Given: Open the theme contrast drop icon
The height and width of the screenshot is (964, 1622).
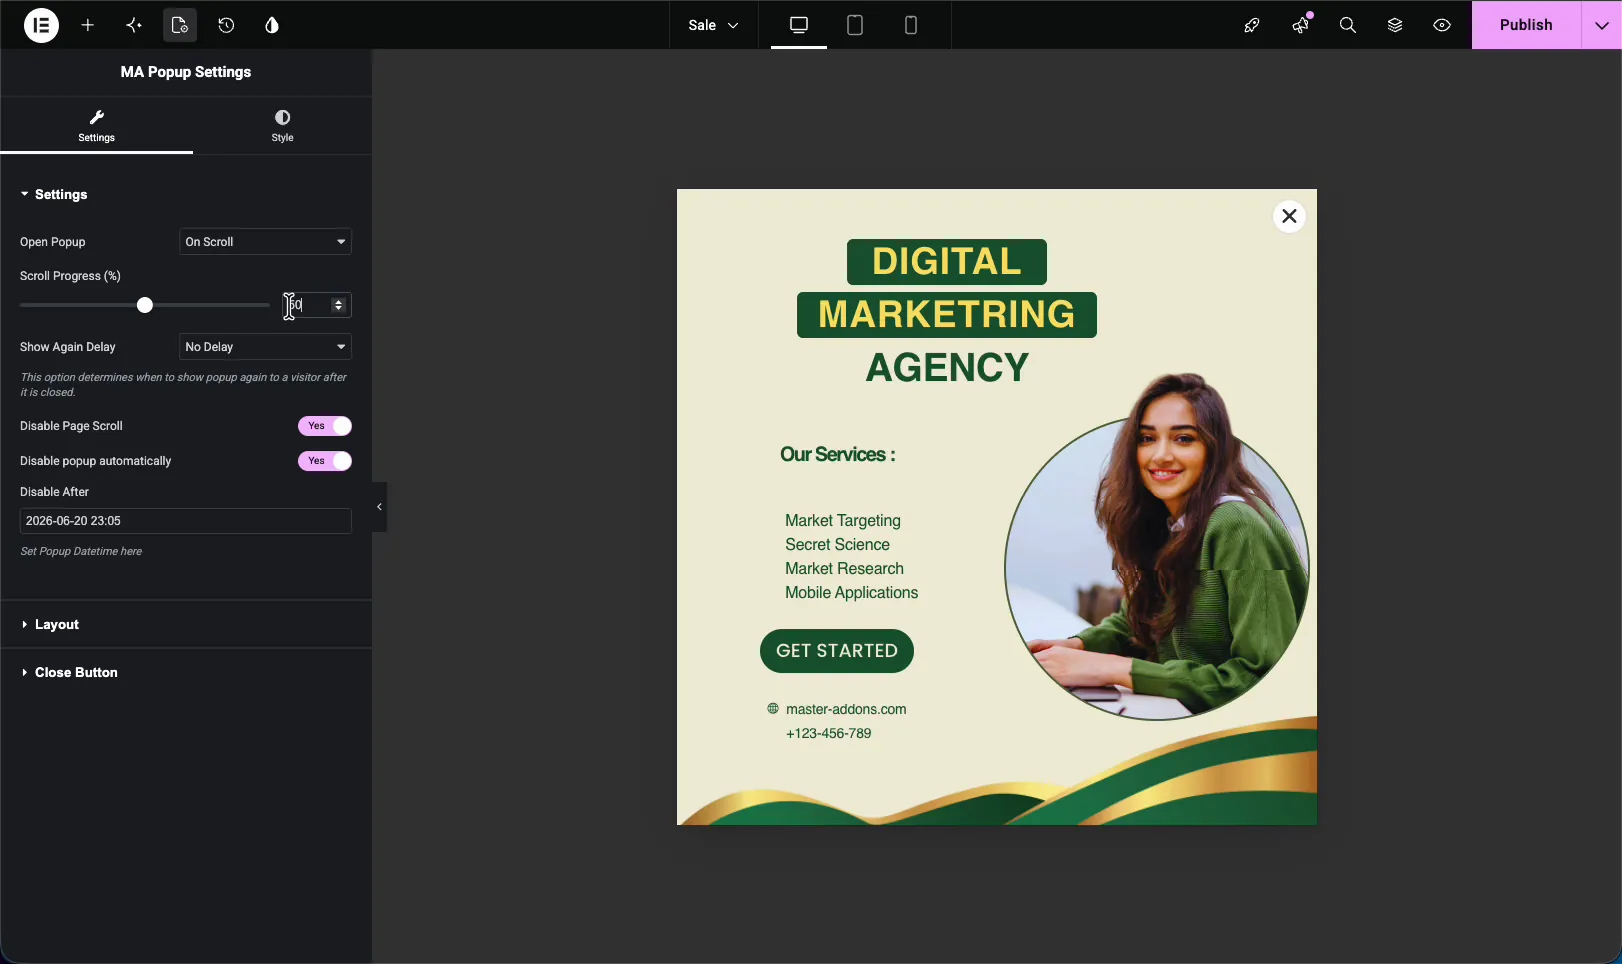Looking at the screenshot, I should click(272, 25).
